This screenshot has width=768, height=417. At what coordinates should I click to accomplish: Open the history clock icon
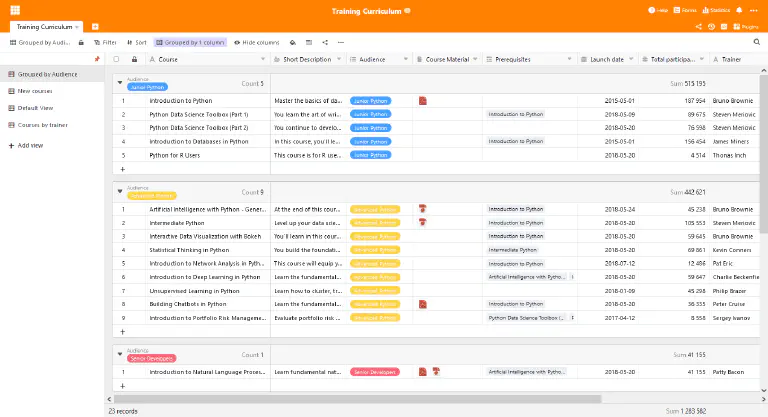point(711,27)
